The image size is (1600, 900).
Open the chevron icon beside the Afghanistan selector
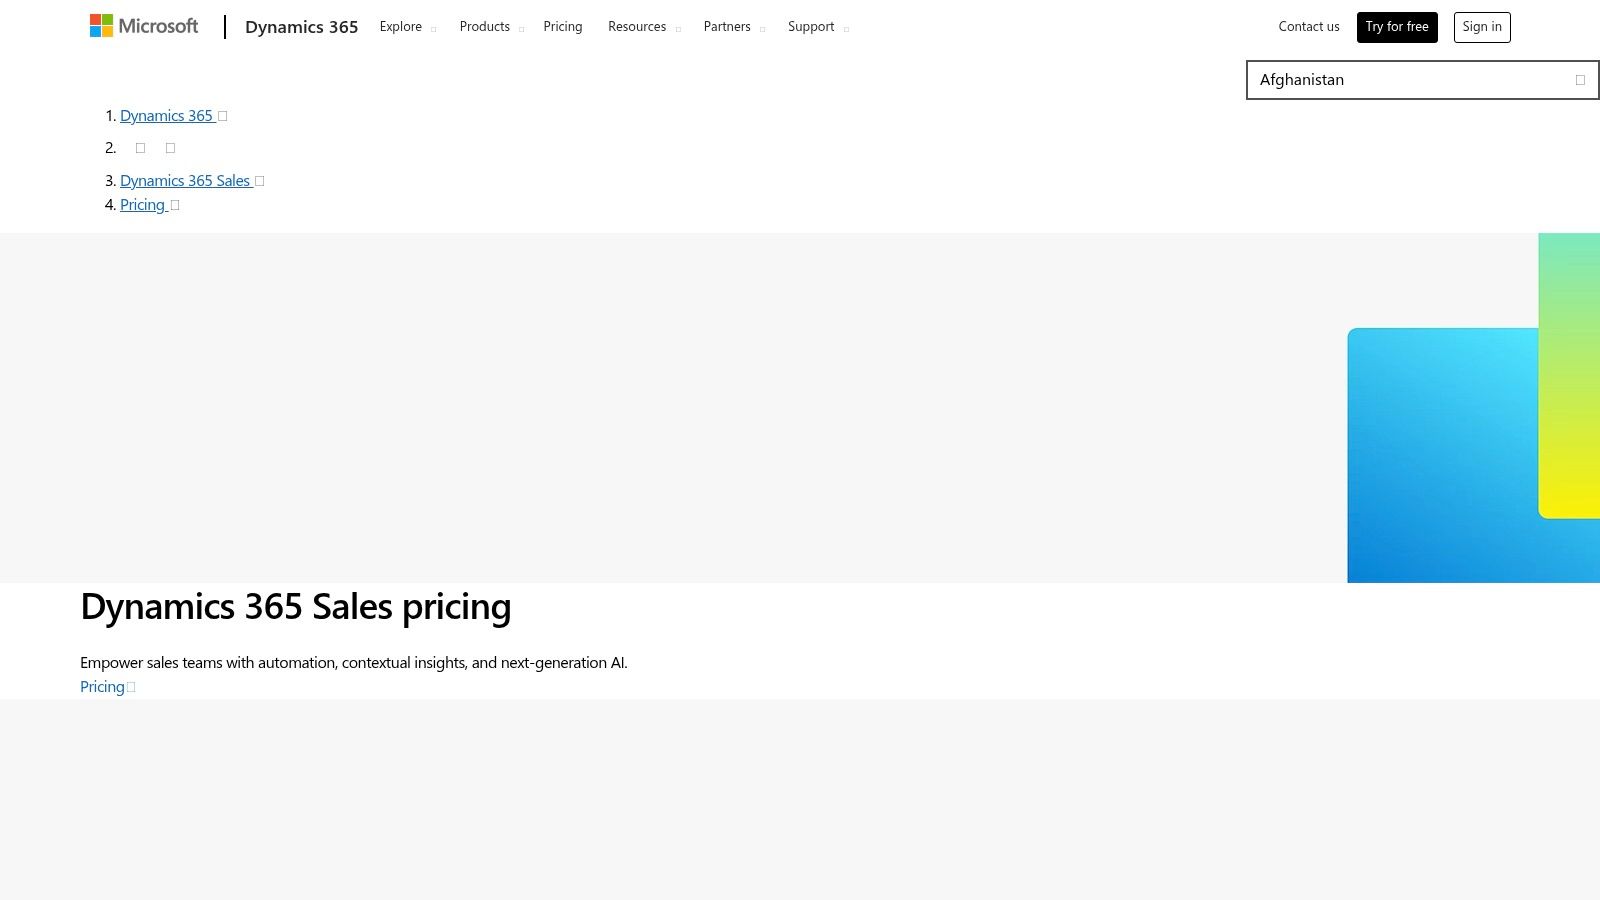click(x=1581, y=79)
